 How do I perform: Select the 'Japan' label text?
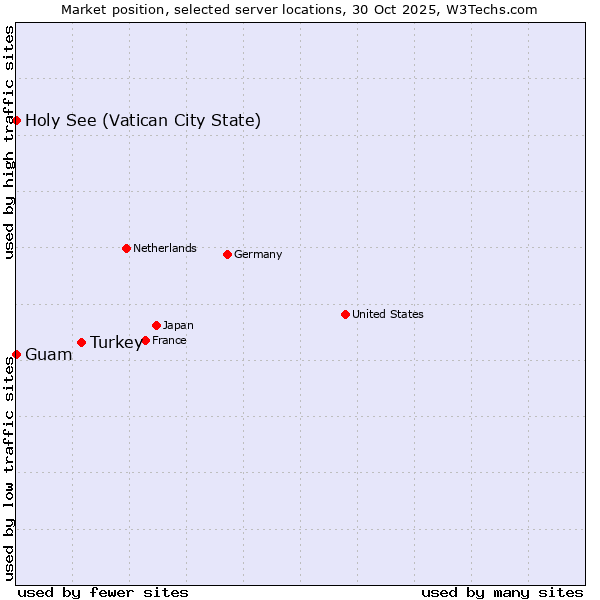pyautogui.click(x=178, y=325)
